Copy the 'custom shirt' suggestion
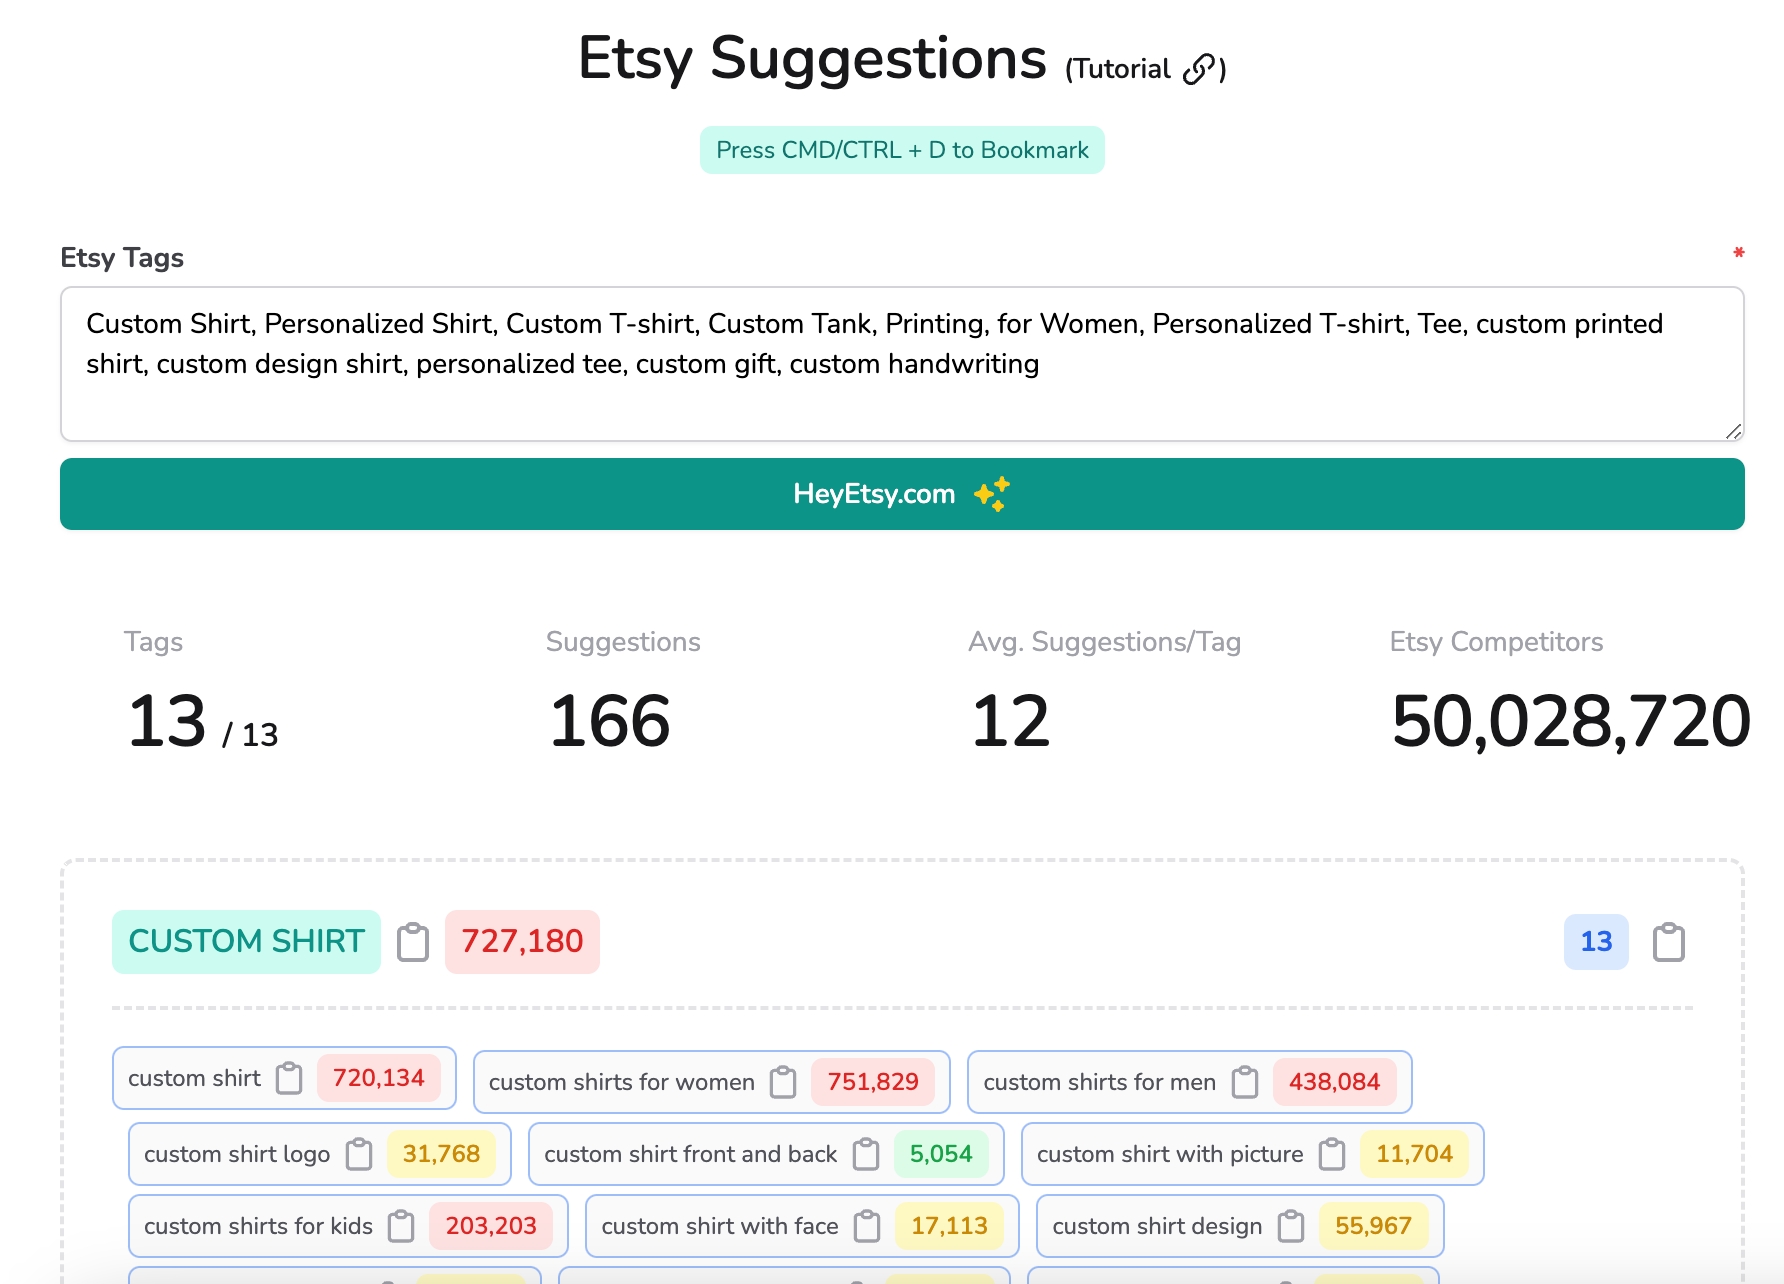This screenshot has height=1284, width=1784. pos(289,1078)
